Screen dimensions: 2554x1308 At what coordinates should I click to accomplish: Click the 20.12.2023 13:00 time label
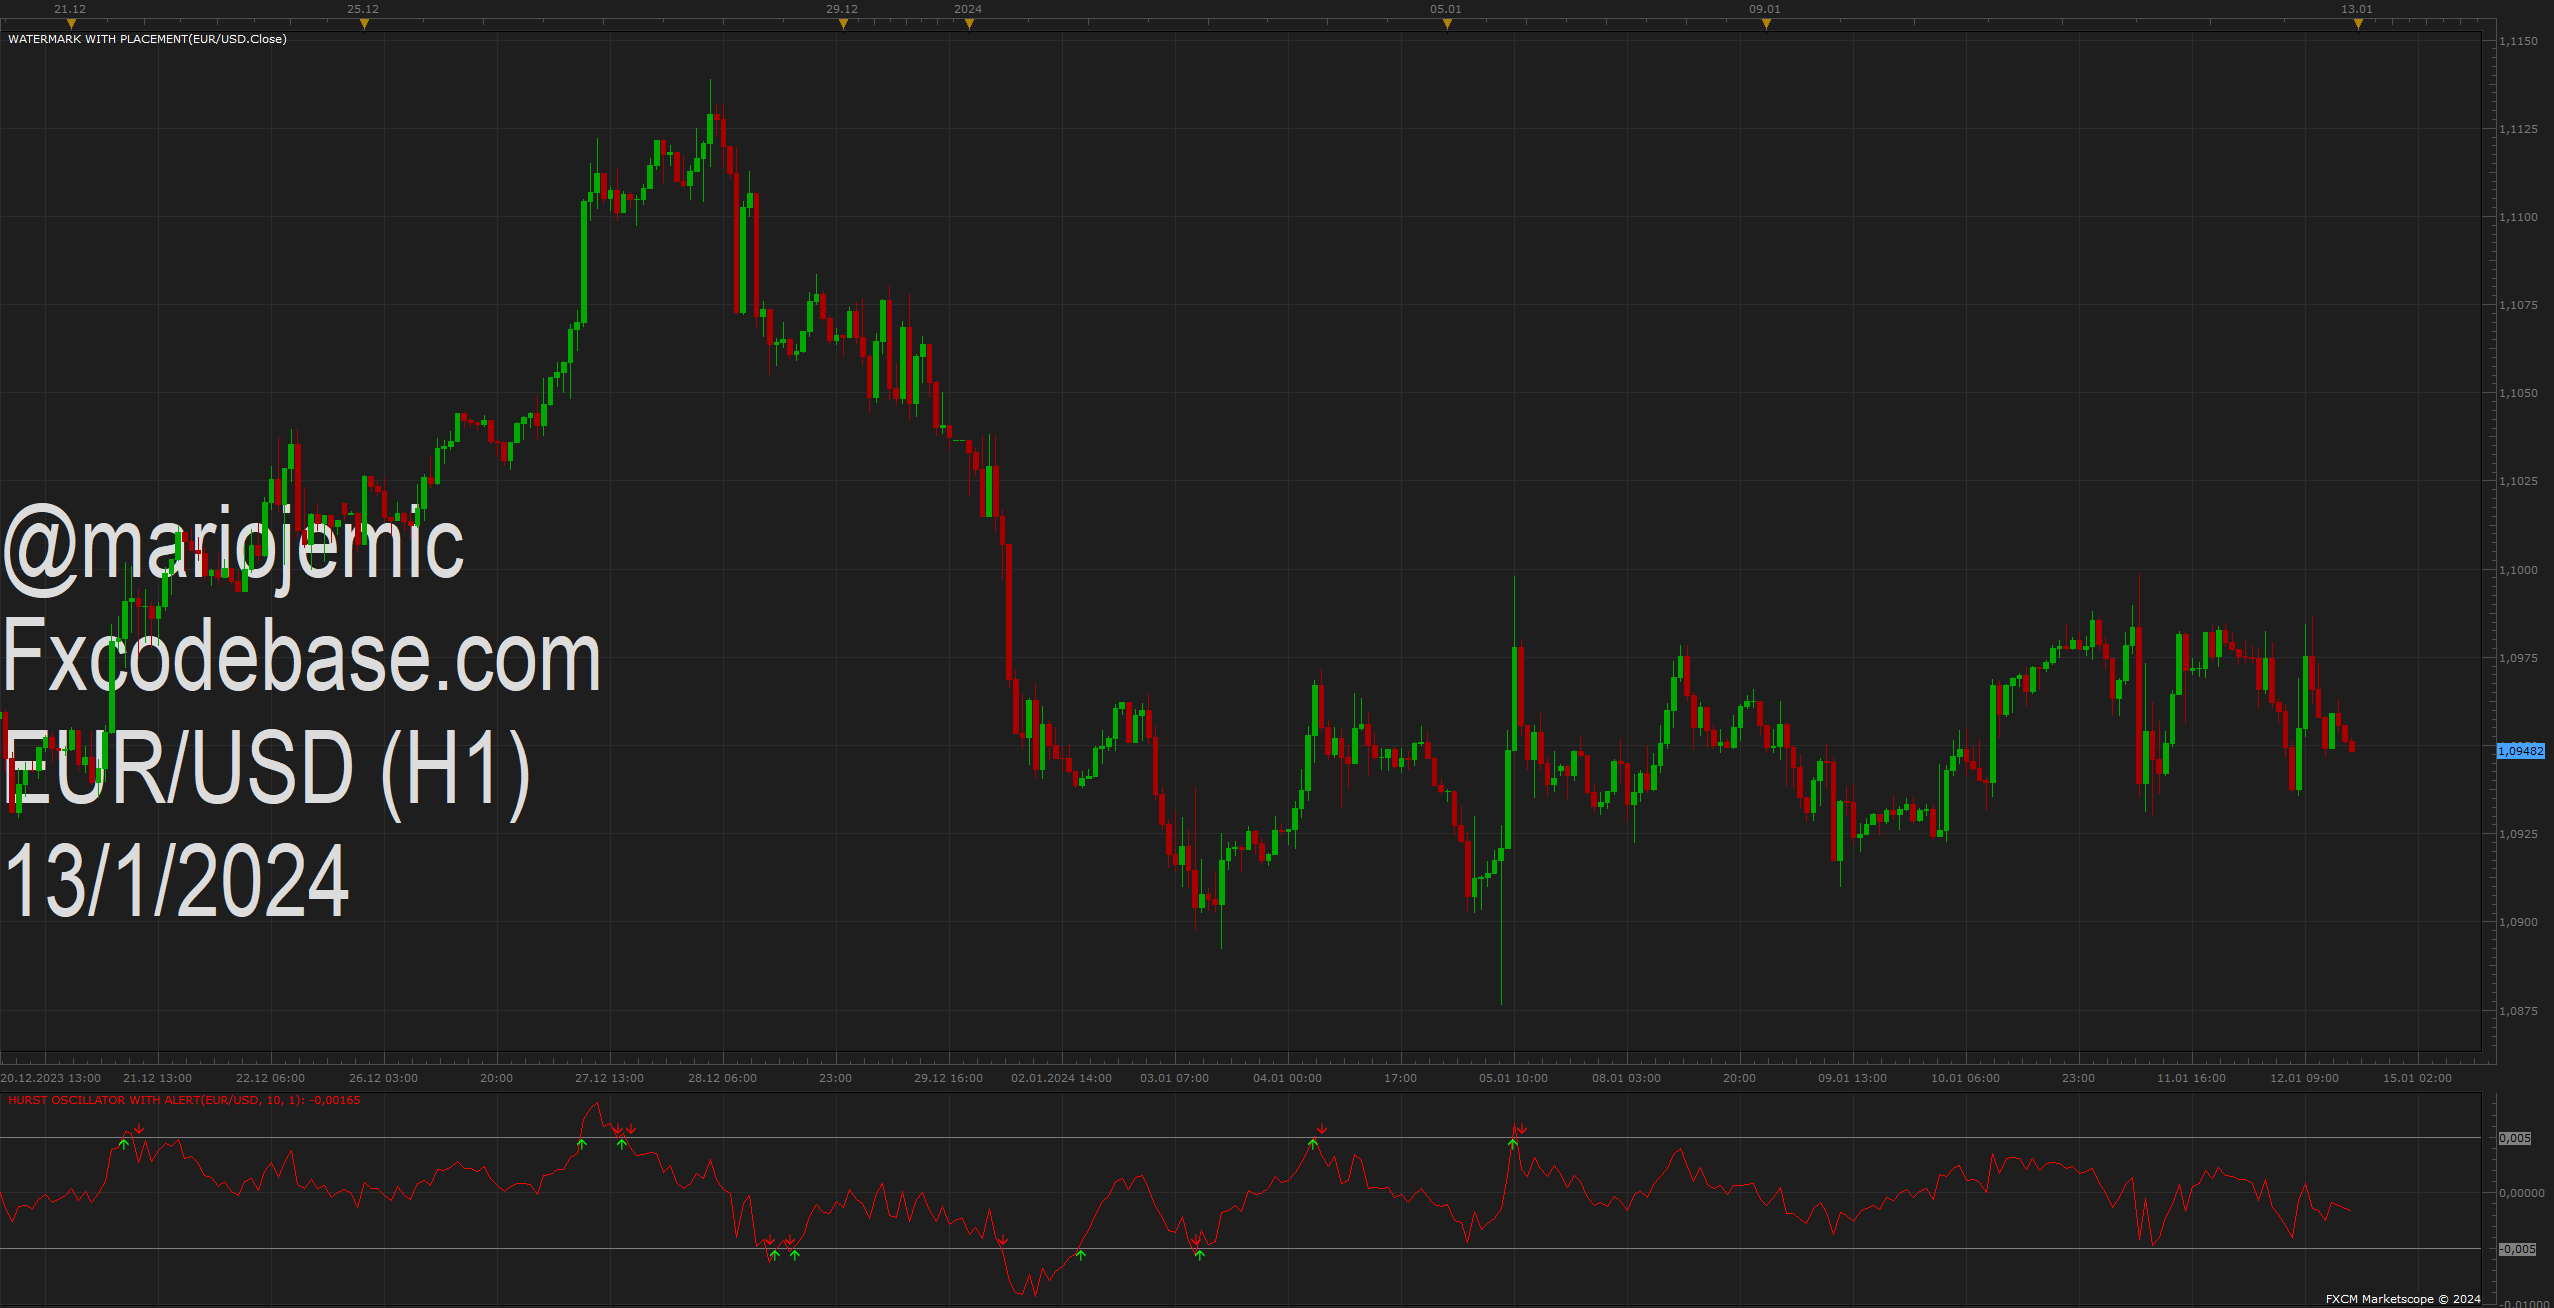(51, 1078)
